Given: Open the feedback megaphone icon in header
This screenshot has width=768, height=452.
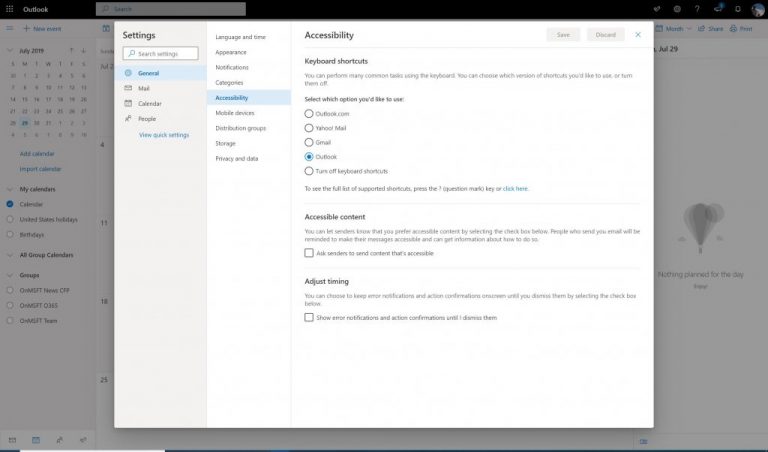Looking at the screenshot, I should (718, 9).
